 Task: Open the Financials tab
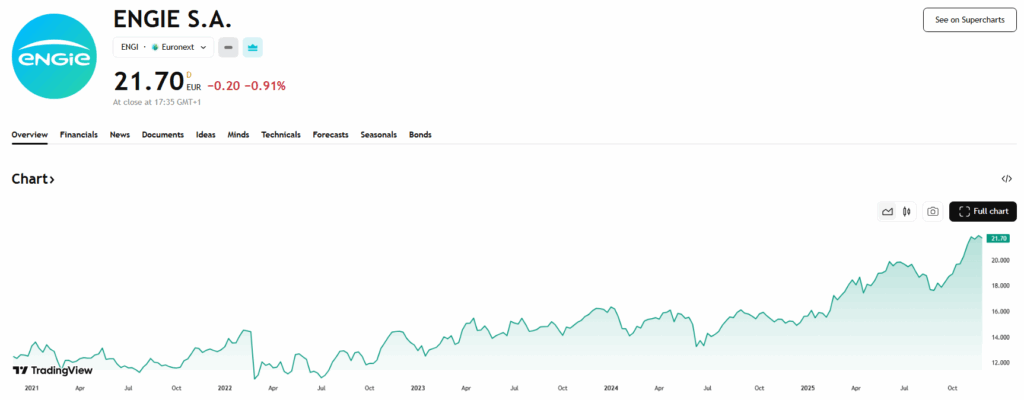[x=79, y=135]
